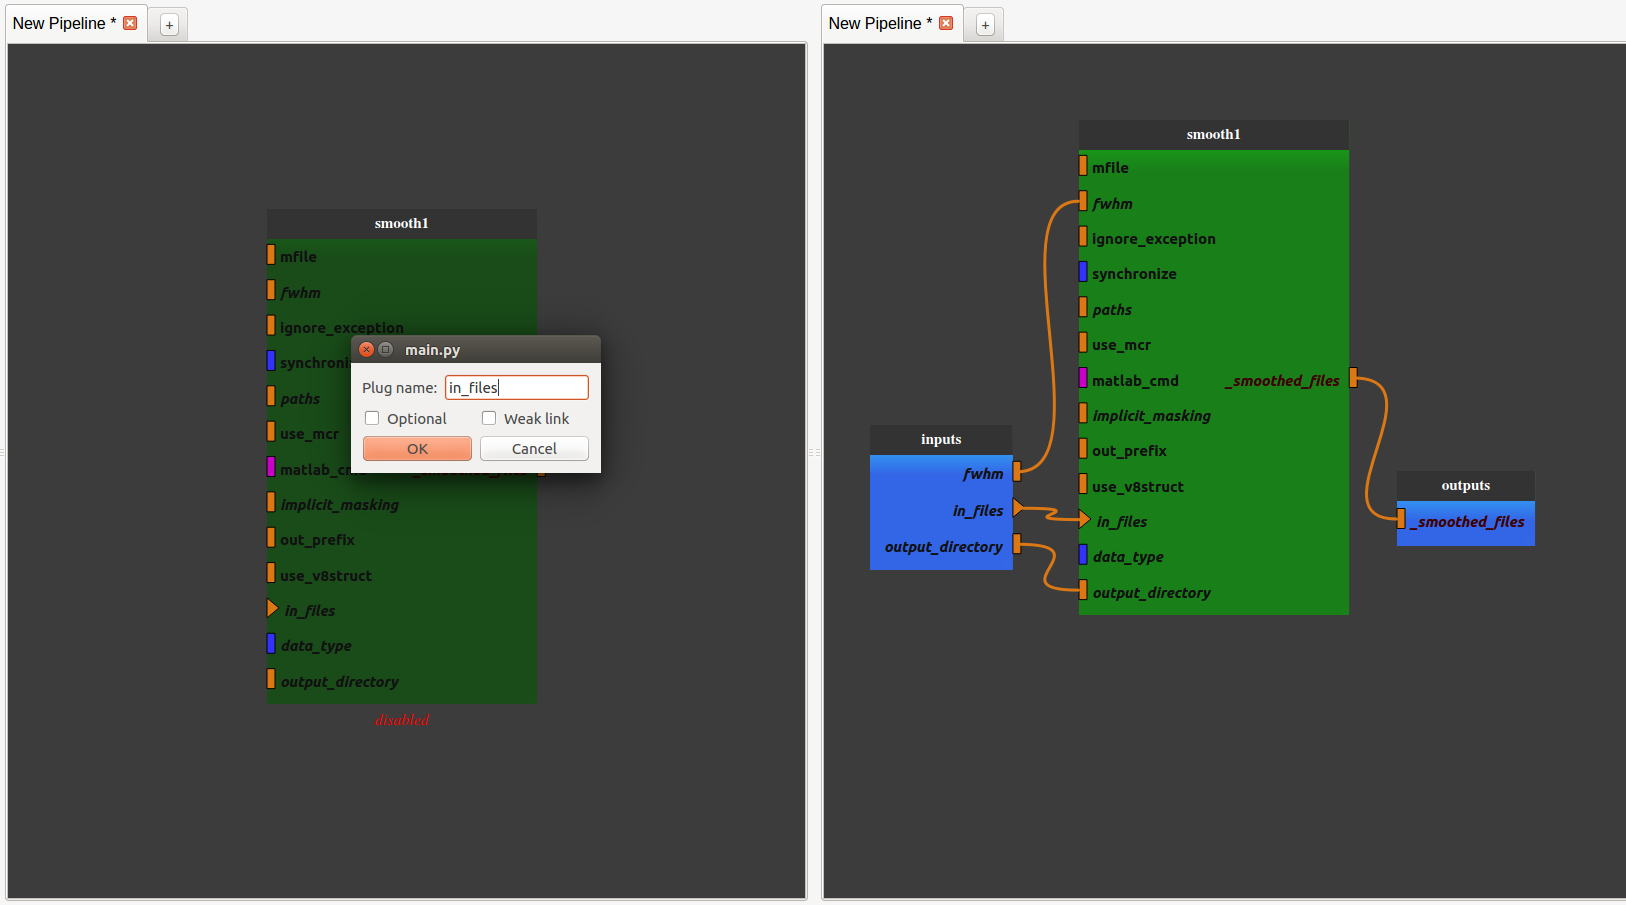The height and width of the screenshot is (905, 1626).
Task: Click the inputs node title
Action: tap(941, 439)
